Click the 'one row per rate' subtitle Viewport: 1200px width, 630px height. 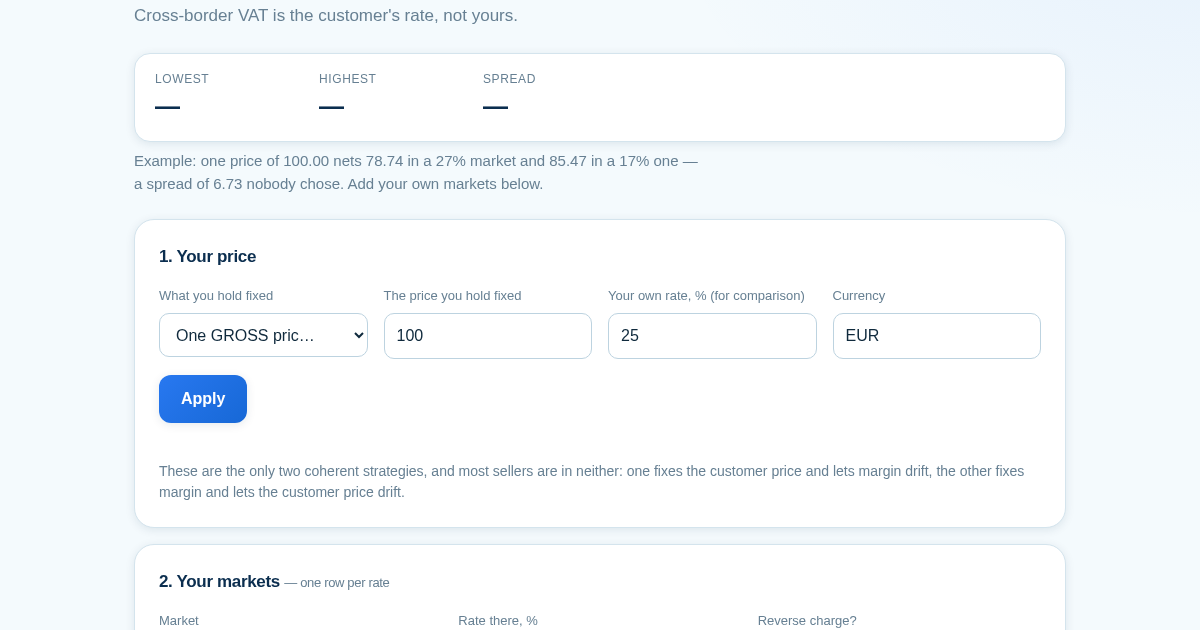point(337,582)
